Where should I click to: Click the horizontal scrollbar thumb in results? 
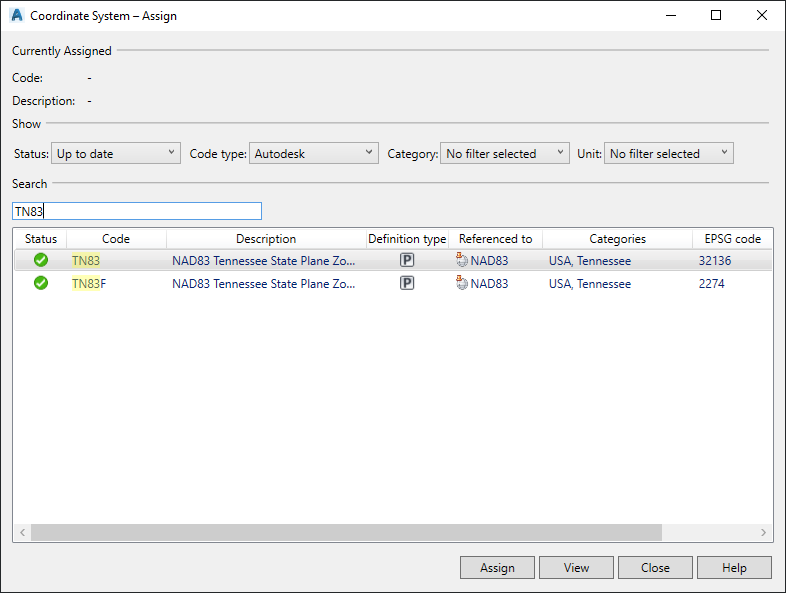pos(345,533)
